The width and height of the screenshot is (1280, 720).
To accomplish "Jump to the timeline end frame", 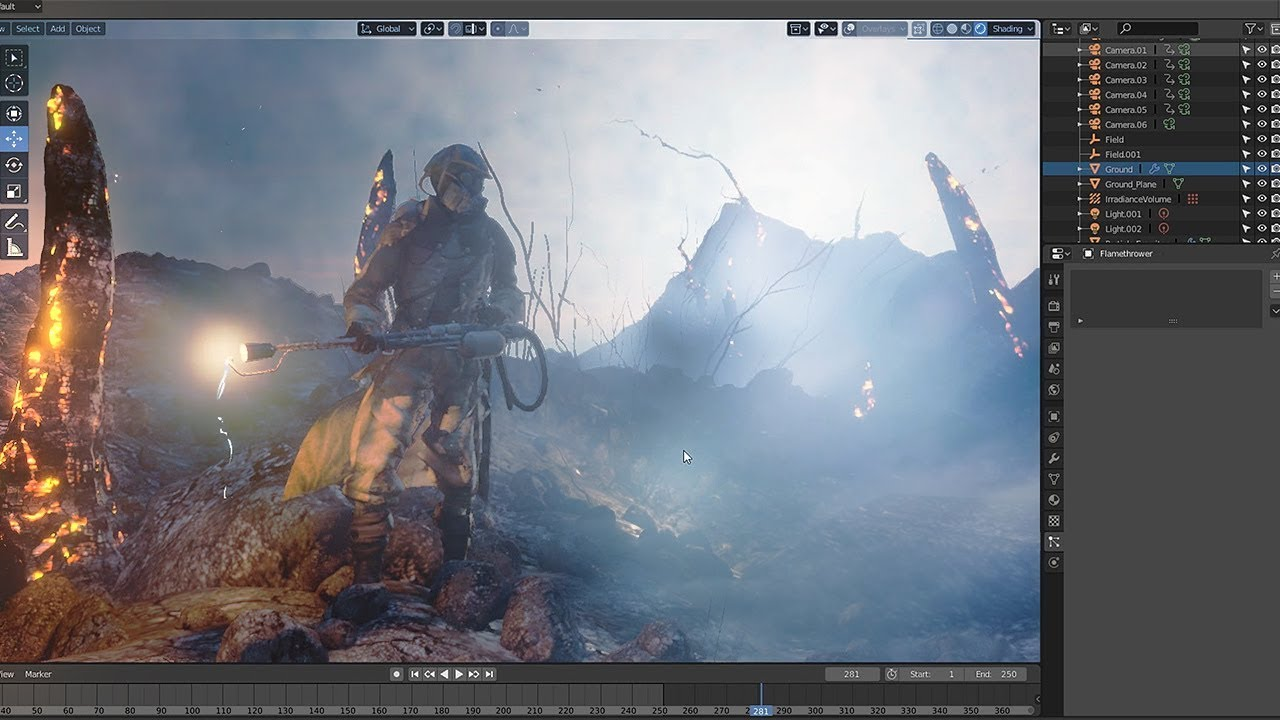I will pos(489,674).
